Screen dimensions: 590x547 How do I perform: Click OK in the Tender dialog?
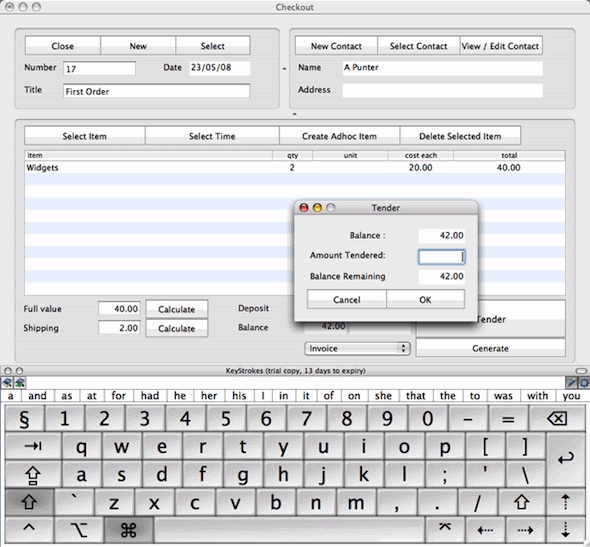point(425,299)
